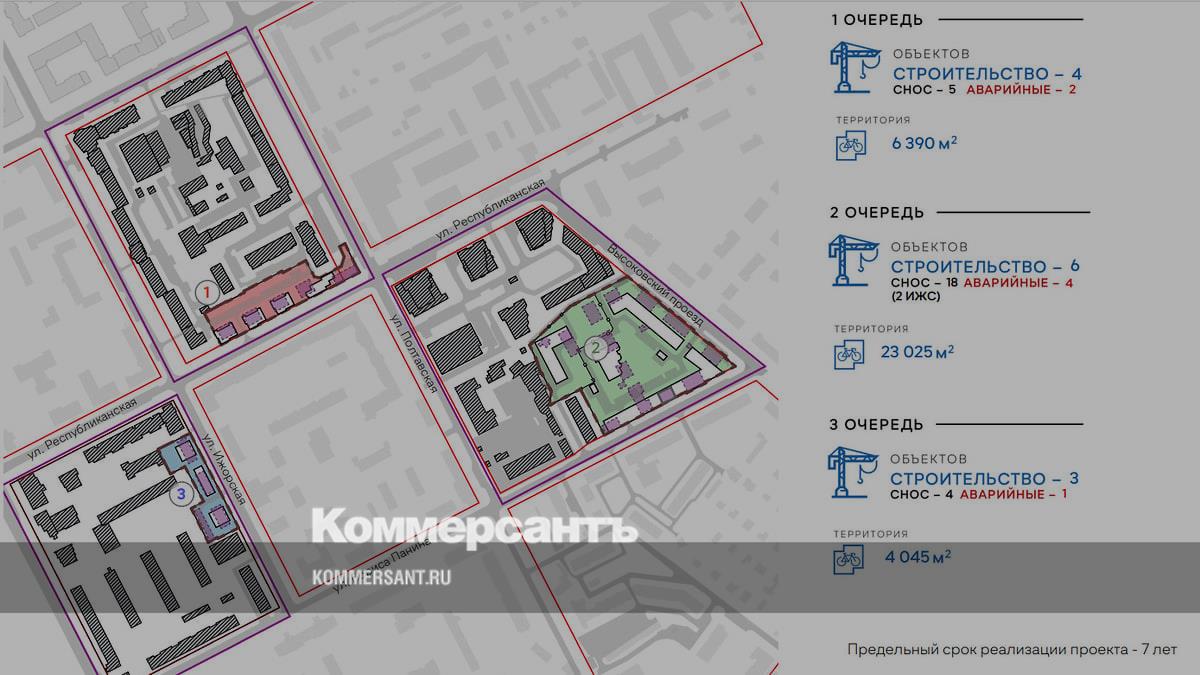Click the crane icon for 1 очередь

(x=852, y=68)
